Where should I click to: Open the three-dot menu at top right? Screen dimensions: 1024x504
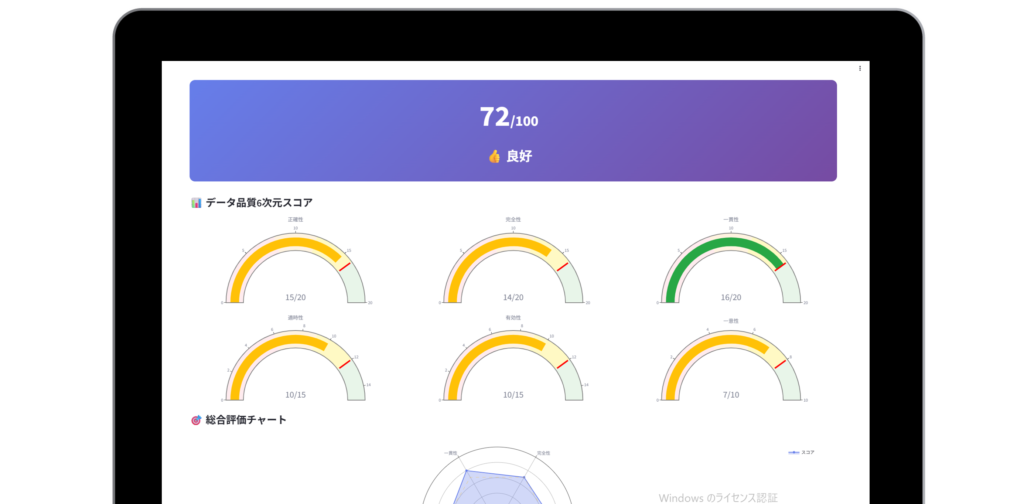click(860, 68)
